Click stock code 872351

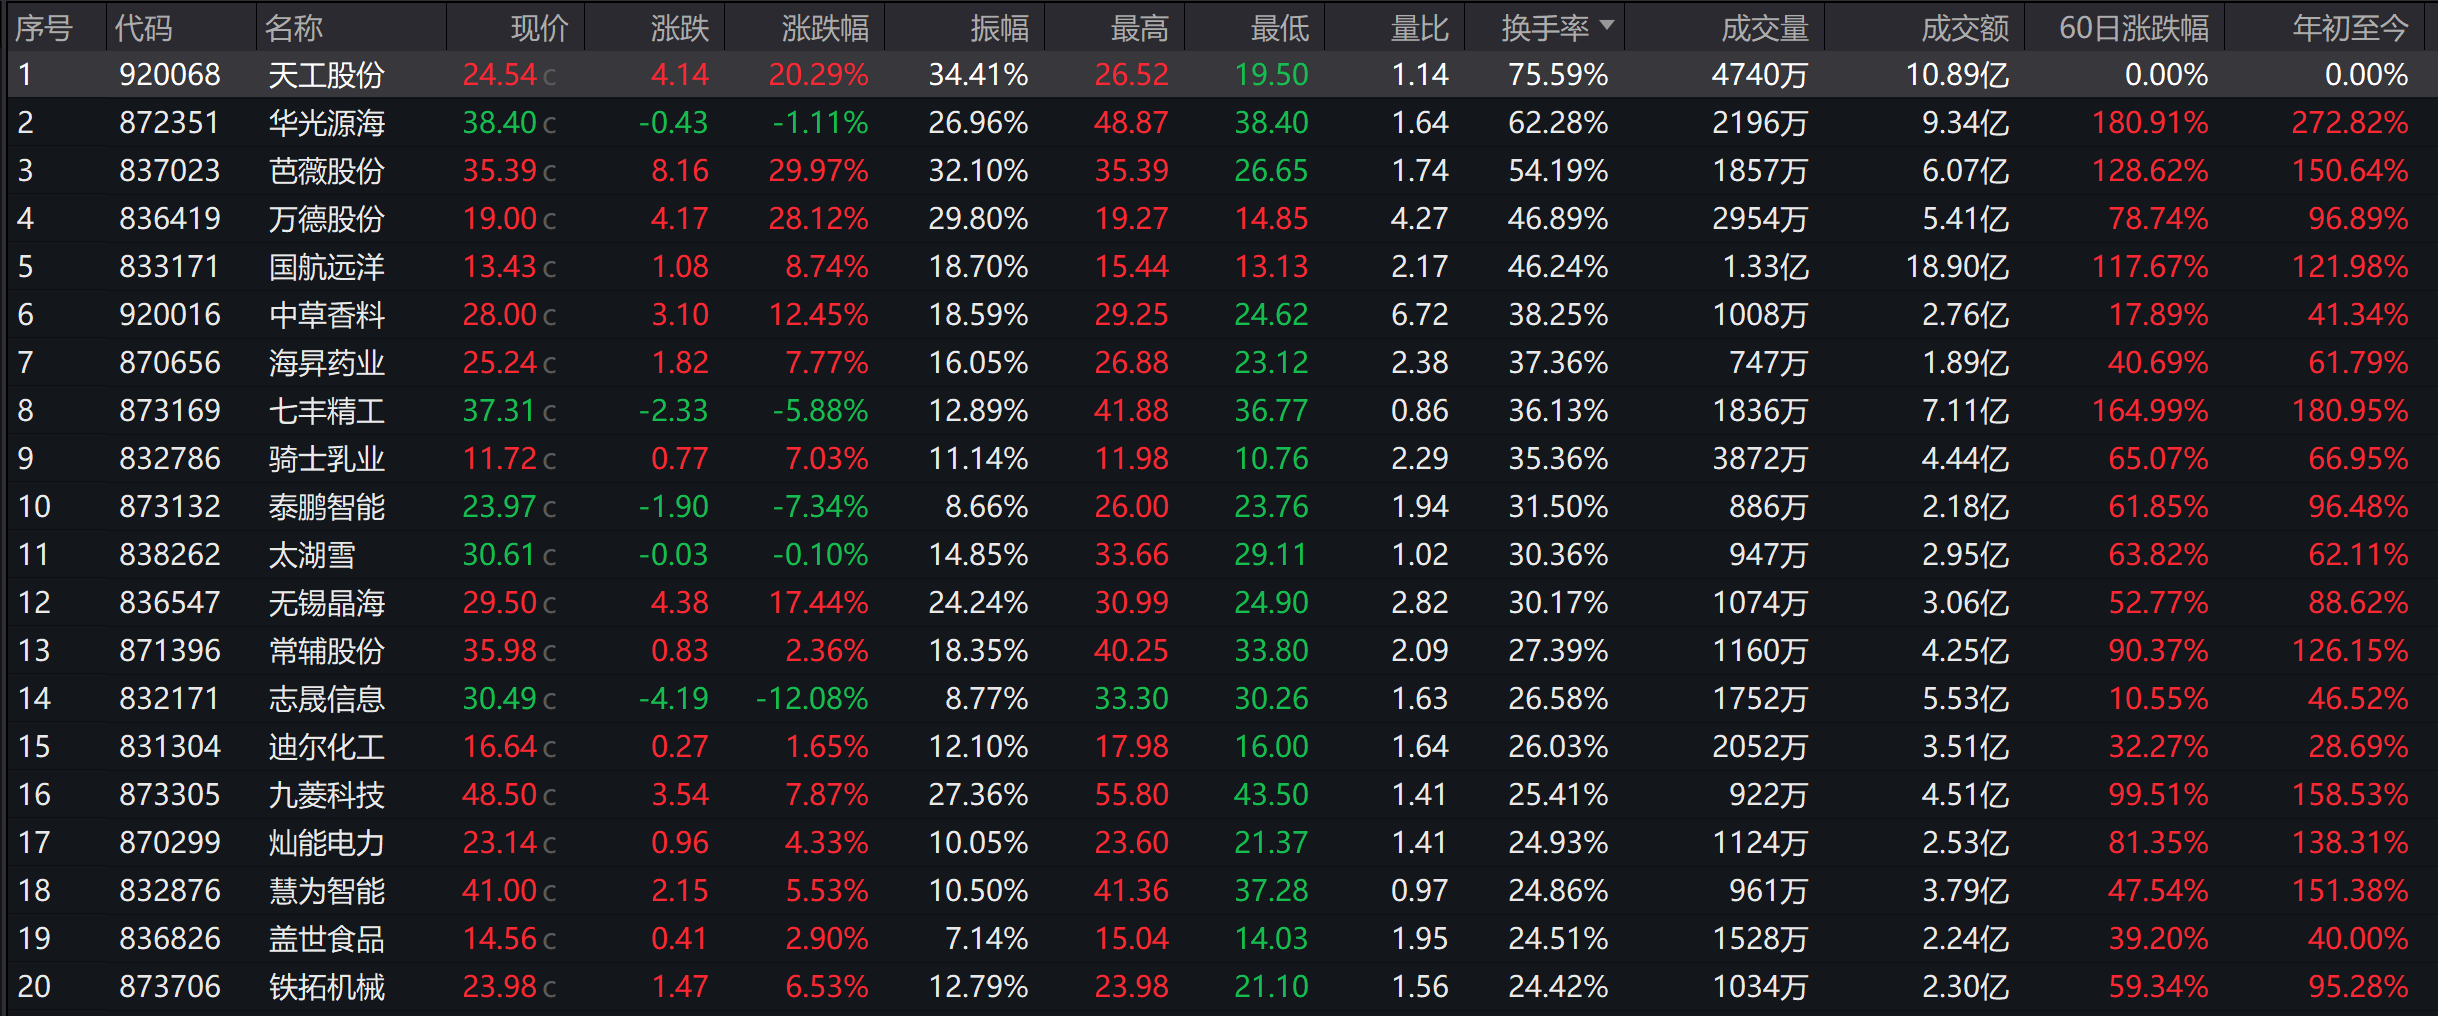170,123
